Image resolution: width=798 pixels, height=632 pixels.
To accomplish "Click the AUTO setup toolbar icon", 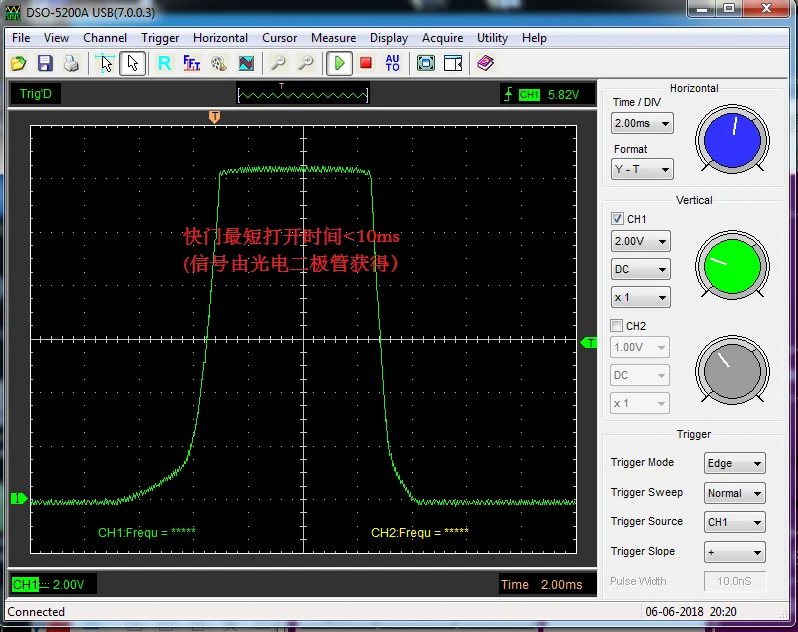I will pos(392,63).
